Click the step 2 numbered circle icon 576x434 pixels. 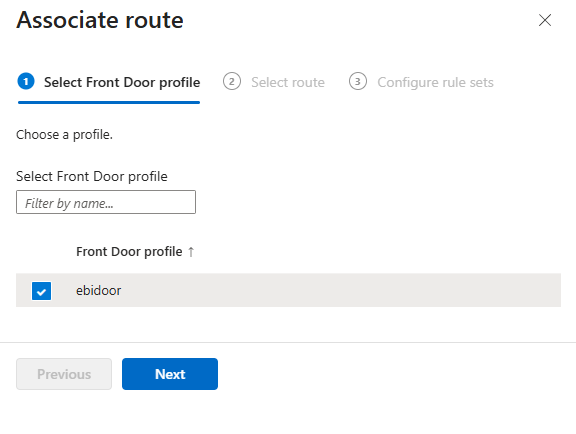(x=231, y=82)
